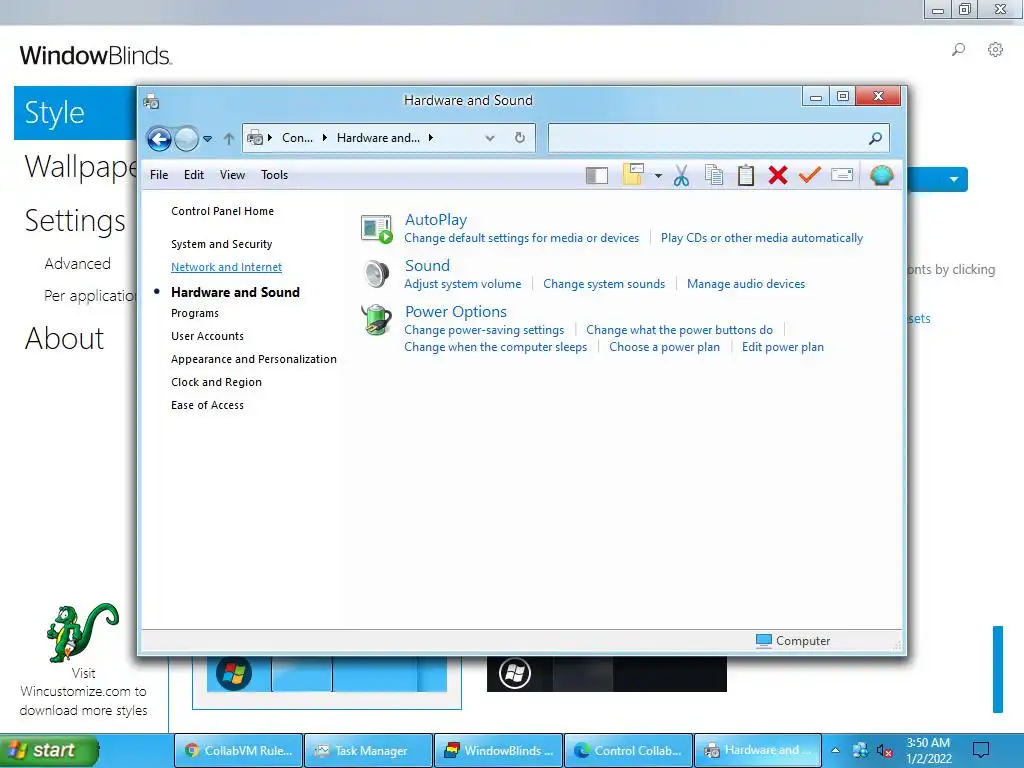
Task: Open the recent locations dropdown arrow
Action: click(208, 138)
